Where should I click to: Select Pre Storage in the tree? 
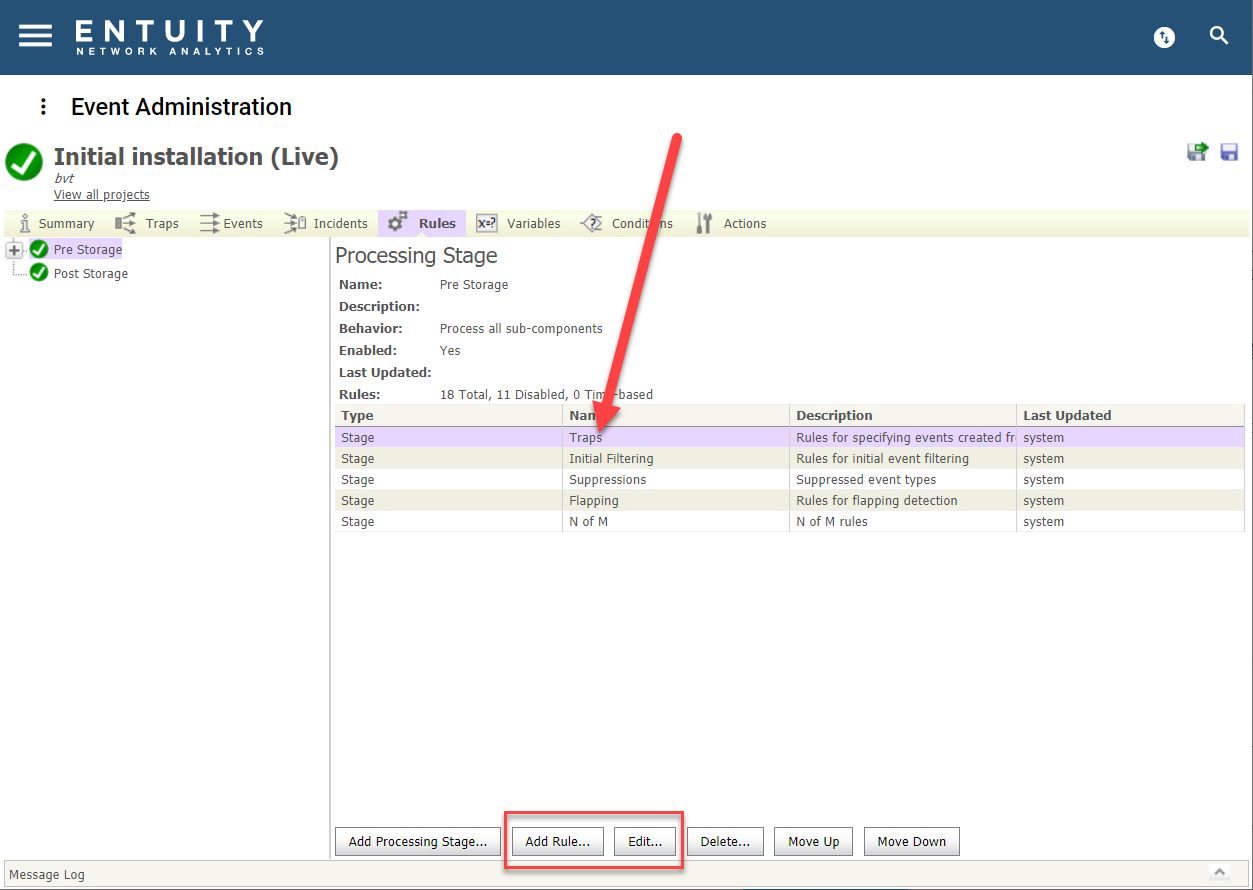click(88, 250)
